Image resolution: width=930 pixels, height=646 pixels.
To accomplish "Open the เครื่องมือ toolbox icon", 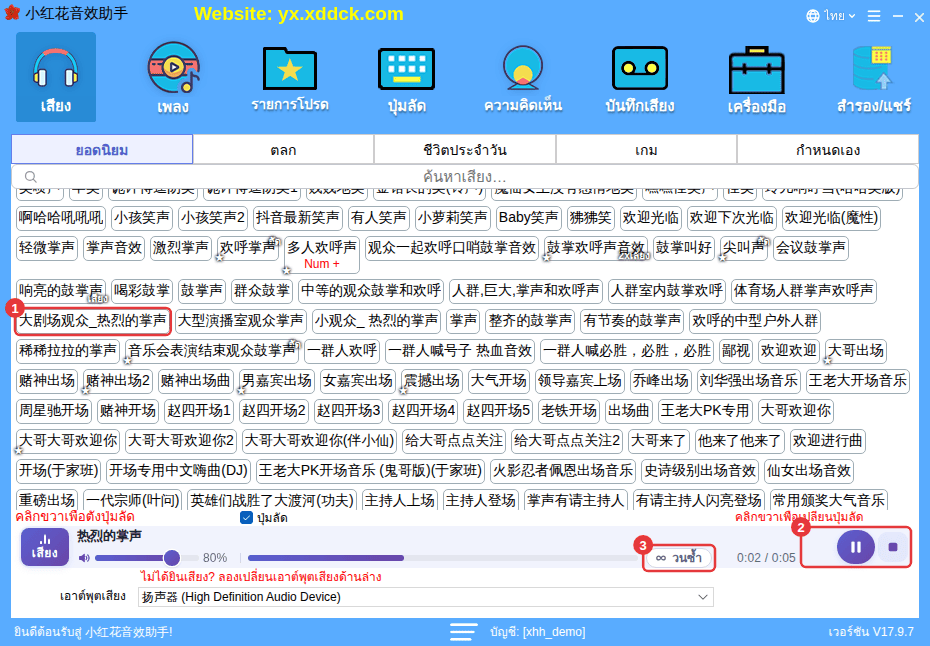I will click(x=756, y=77).
